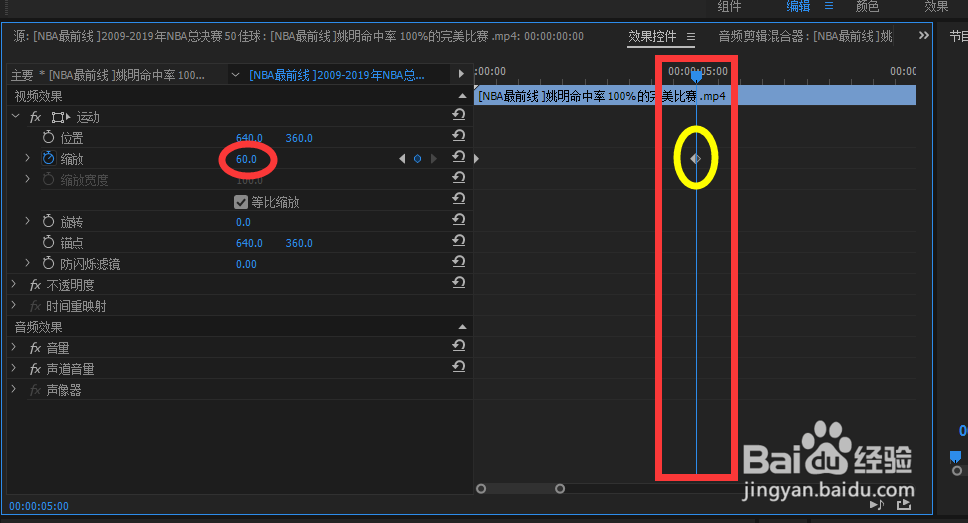Click the blue playhead marker on ruler
This screenshot has height=523, width=968.
pos(696,77)
